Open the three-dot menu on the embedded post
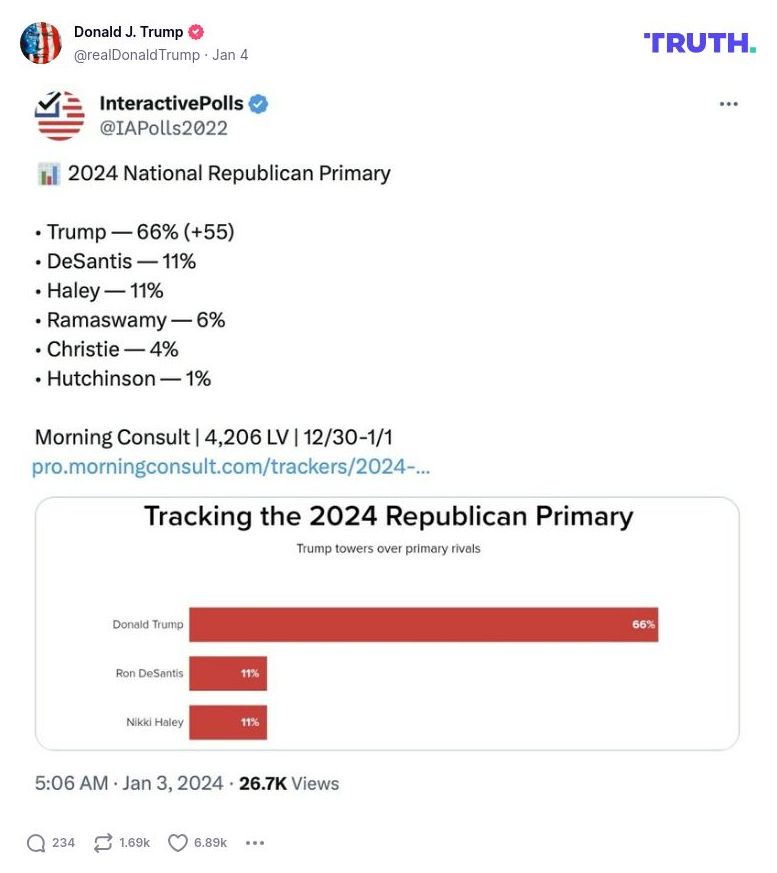Screen dimensions: 777x873 click(x=729, y=103)
